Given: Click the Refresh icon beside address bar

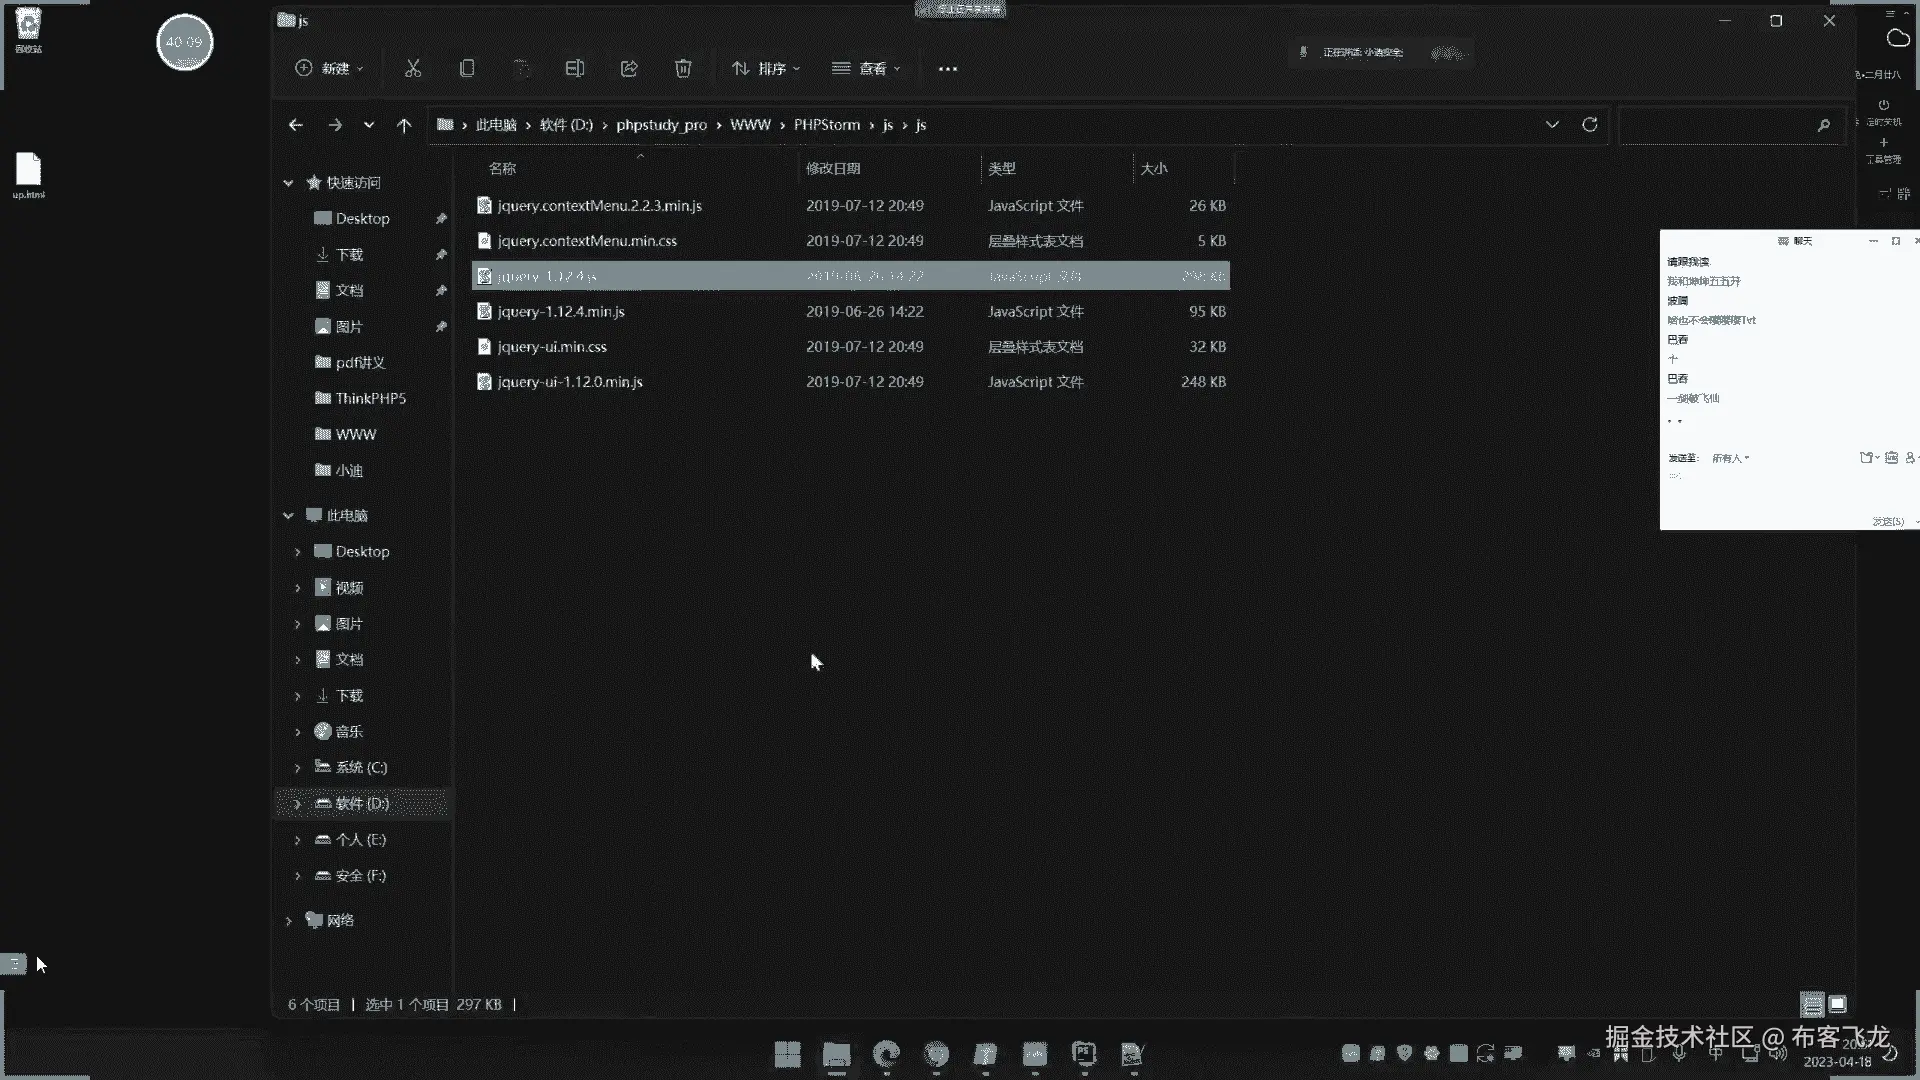Looking at the screenshot, I should pyautogui.click(x=1589, y=125).
